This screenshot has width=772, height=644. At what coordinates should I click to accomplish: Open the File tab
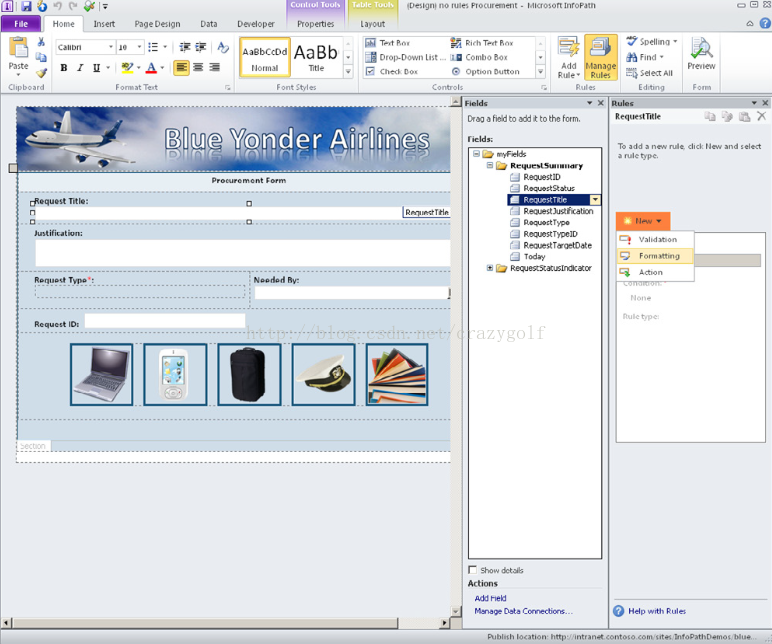21,24
